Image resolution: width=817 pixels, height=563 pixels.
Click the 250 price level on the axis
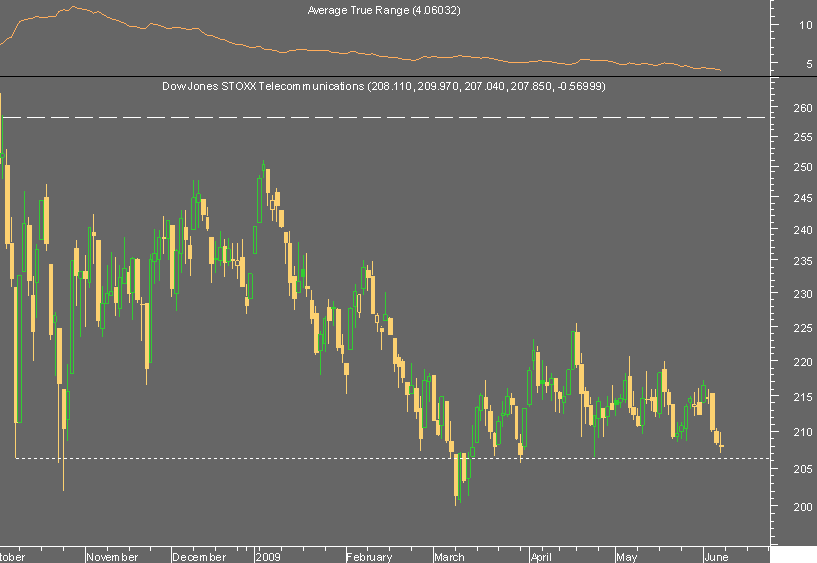pyautogui.click(x=803, y=167)
